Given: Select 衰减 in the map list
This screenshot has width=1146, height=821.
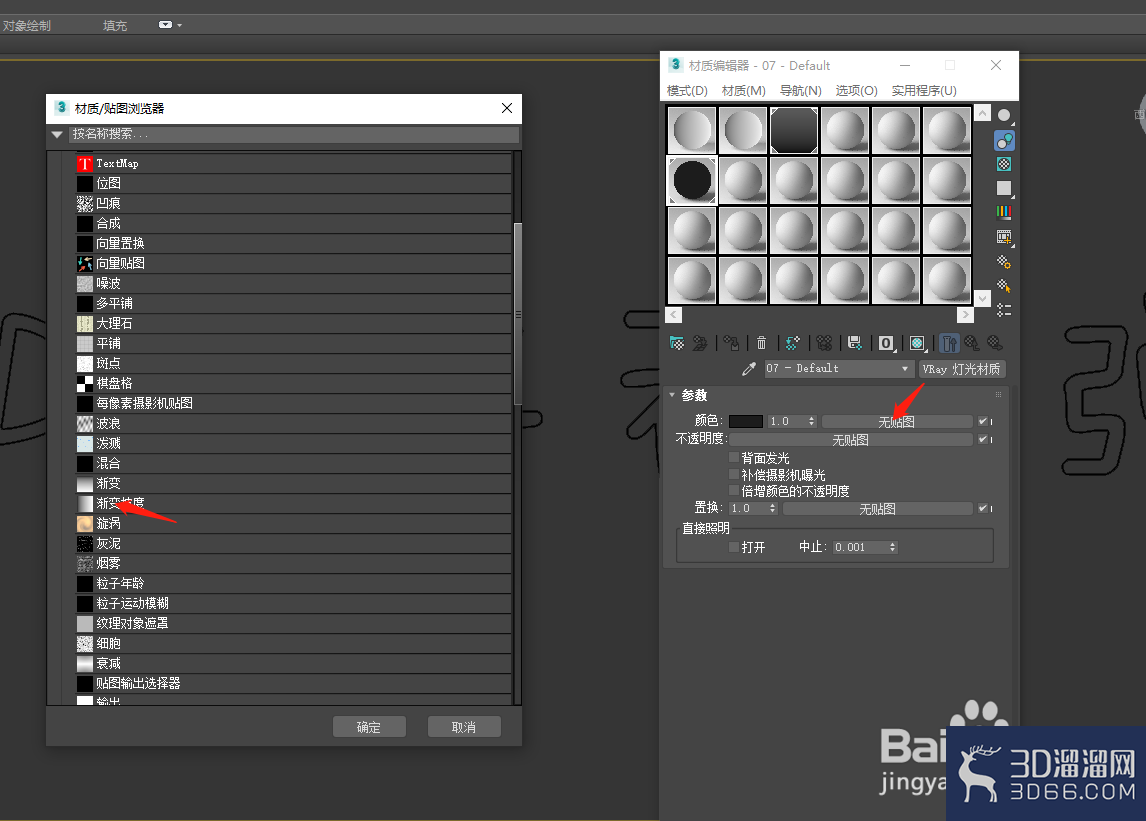Looking at the screenshot, I should click(x=294, y=663).
